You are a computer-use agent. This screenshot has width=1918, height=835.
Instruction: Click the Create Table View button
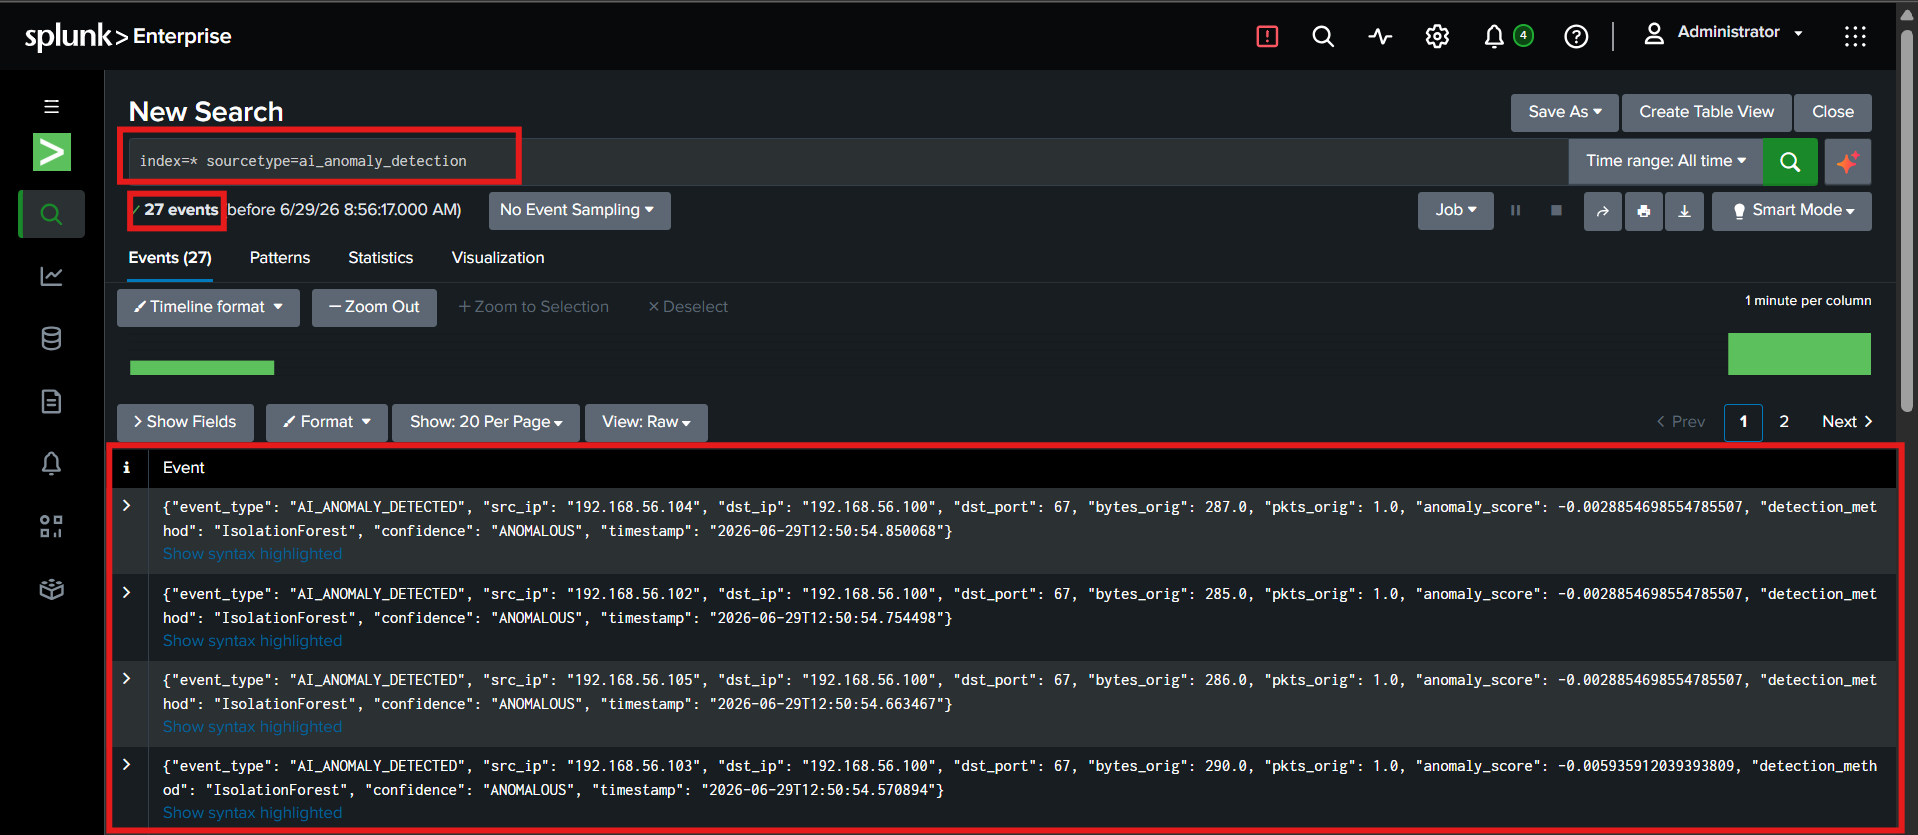tap(1707, 112)
